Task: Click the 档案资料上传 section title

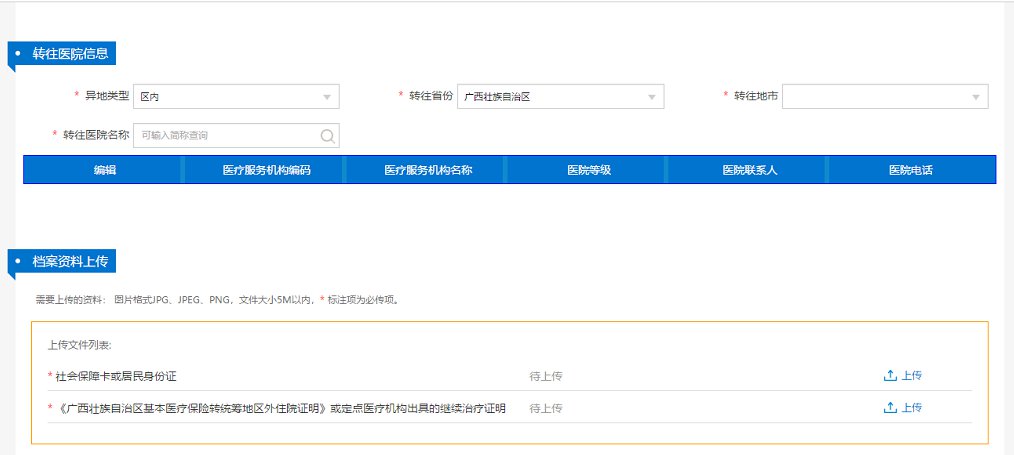Action: (70, 261)
